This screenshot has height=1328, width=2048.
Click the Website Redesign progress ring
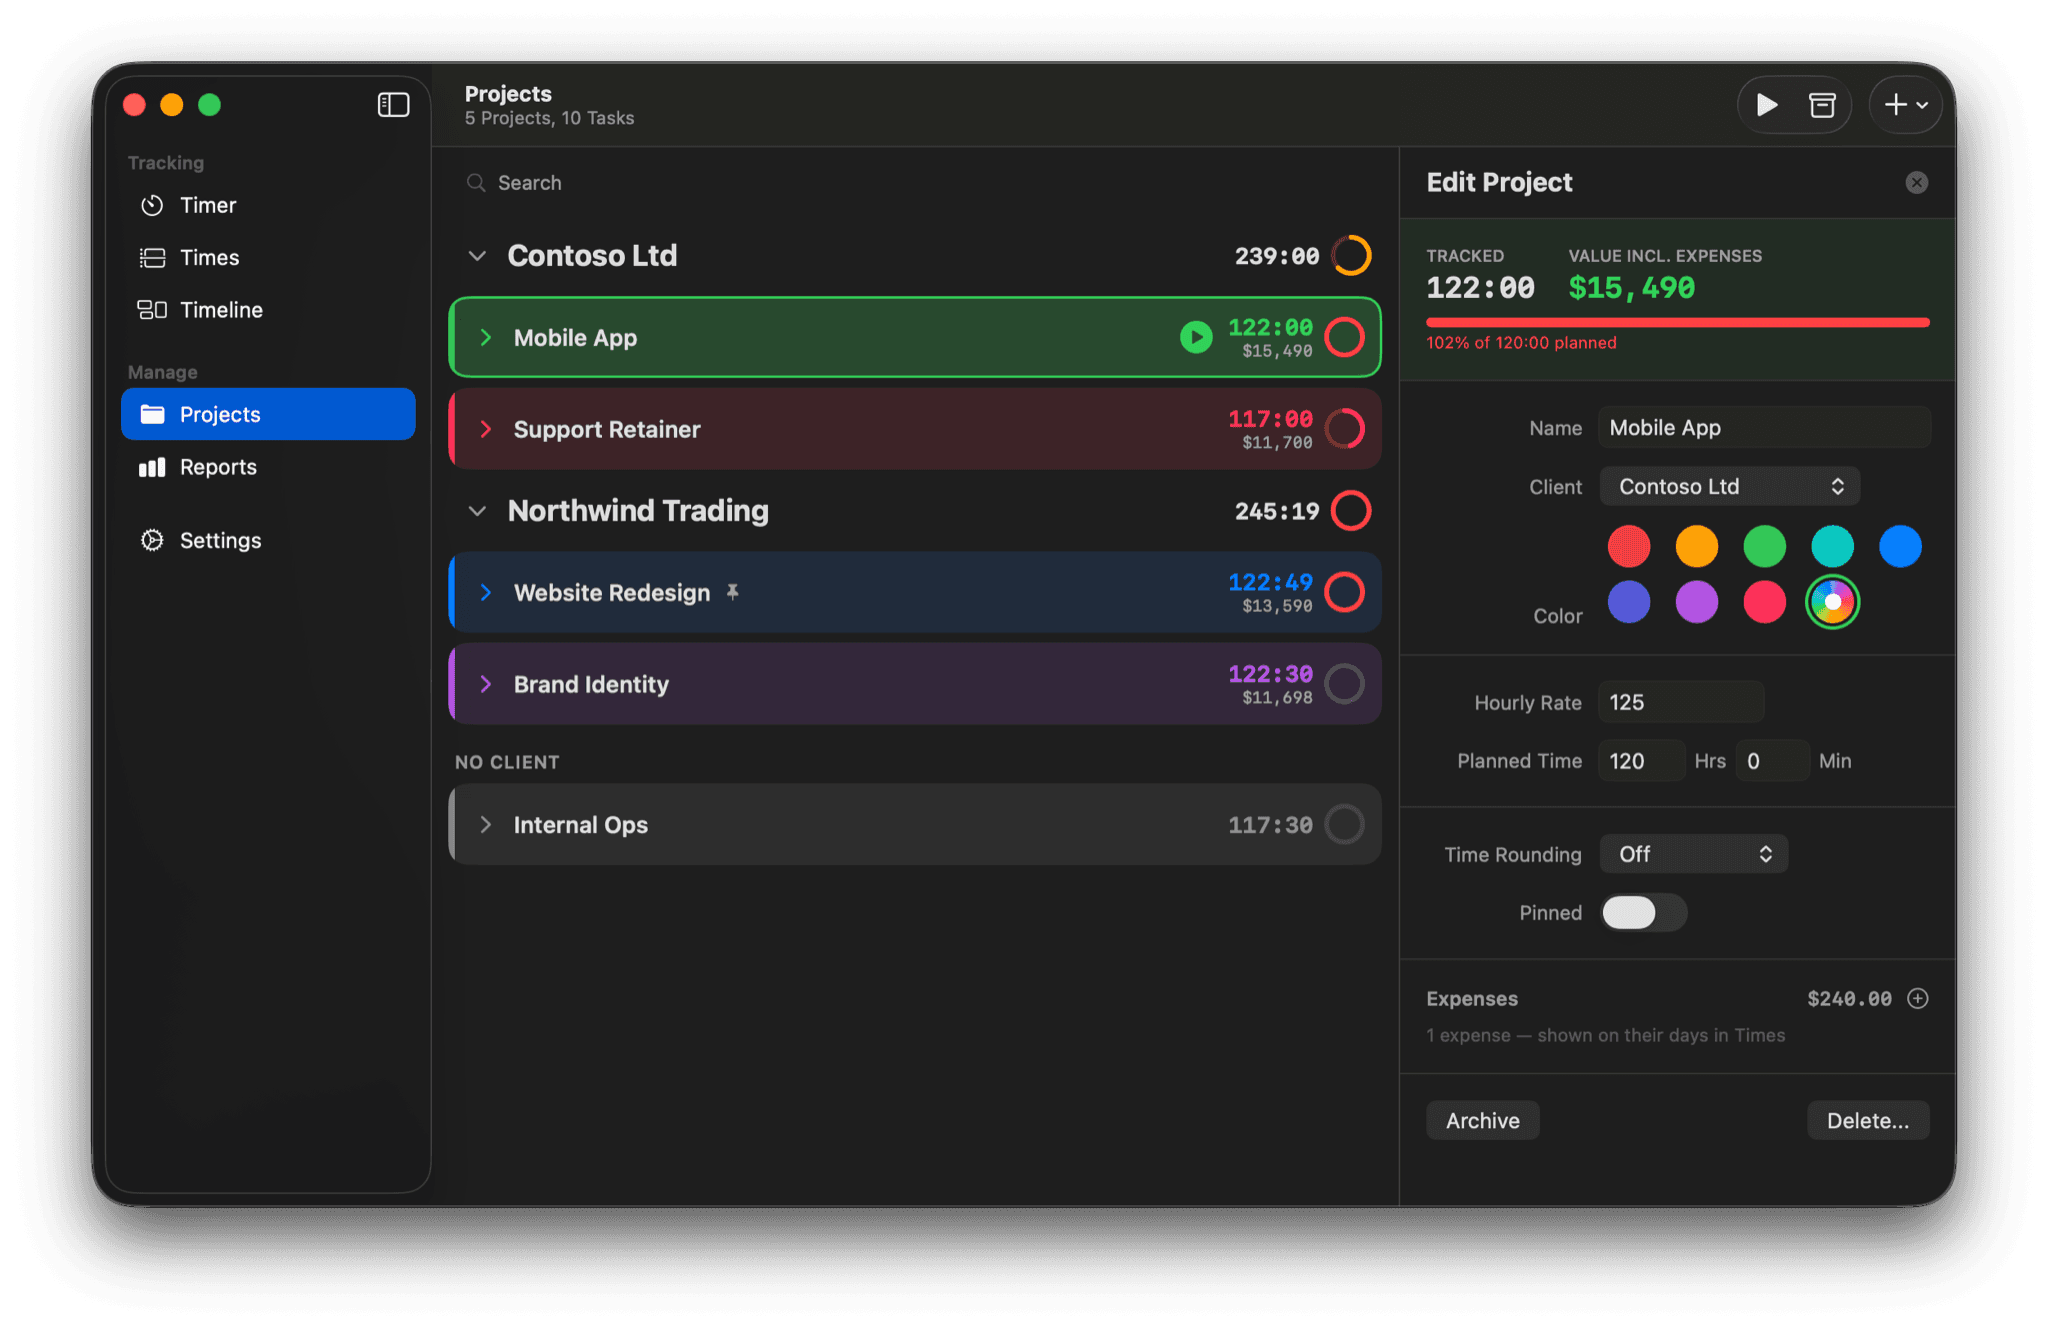[1344, 592]
